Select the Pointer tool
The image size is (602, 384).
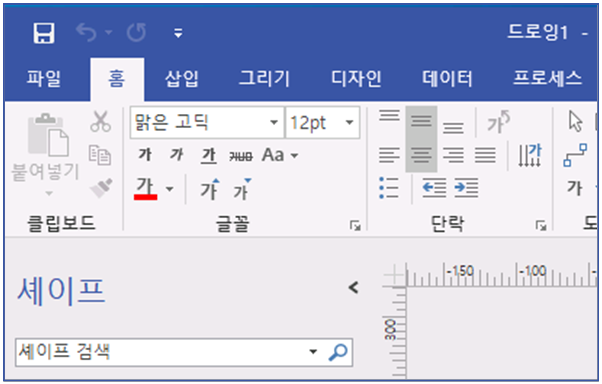tap(576, 122)
